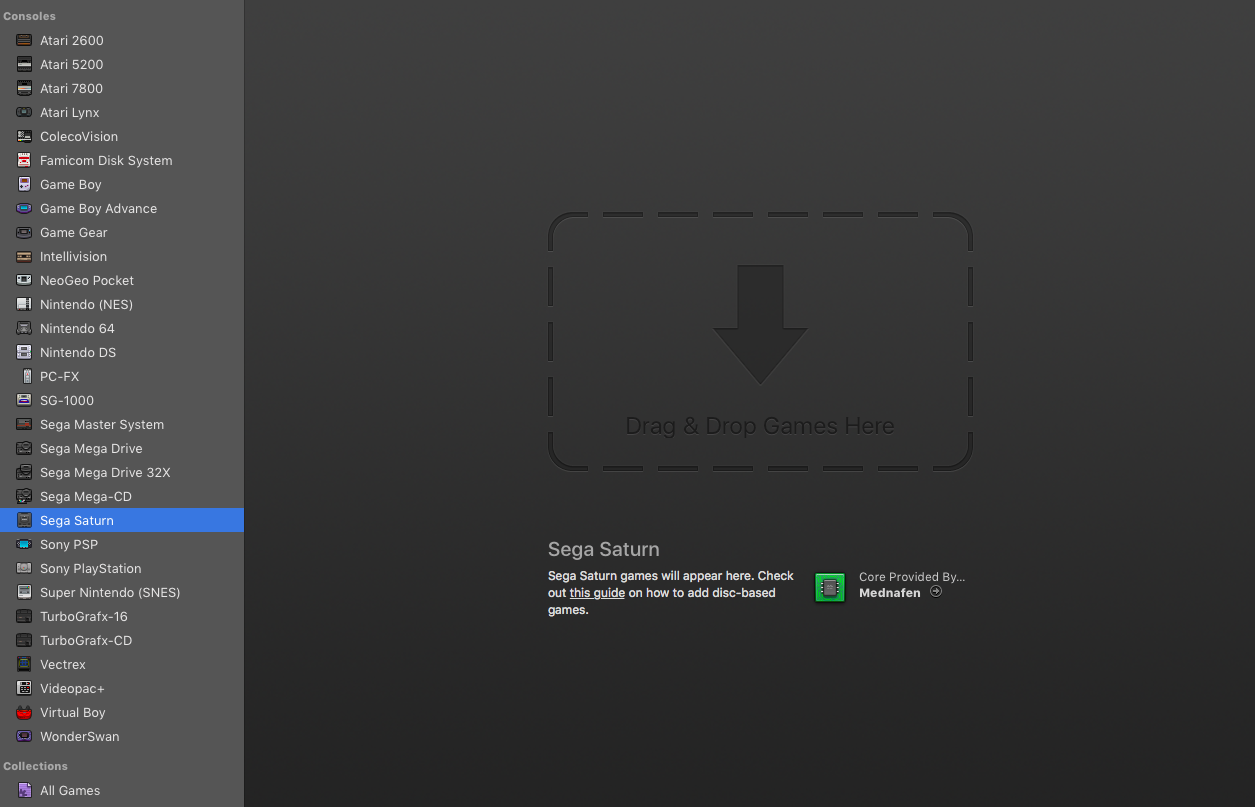
Task: Choose the Sega Mega Drive 32X icon
Action: [24, 472]
